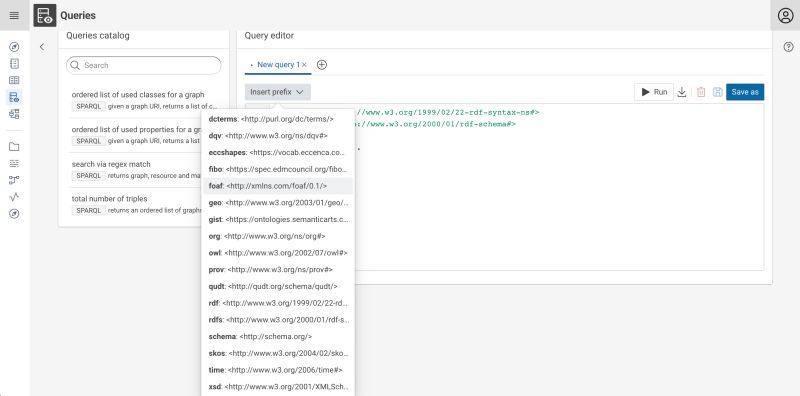Open 'search via regex match' query

111,164
